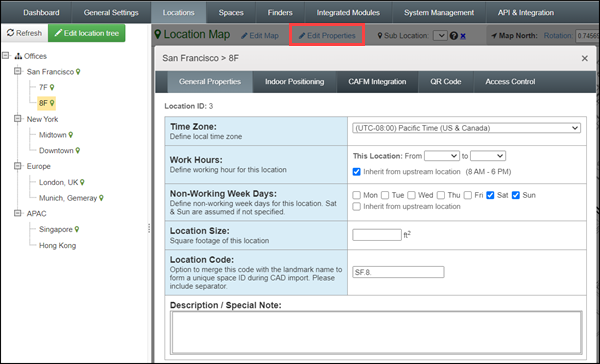Viewport: 600px width, 364px height.
Task: Select London, UK in the location tree
Action: (x=59, y=183)
